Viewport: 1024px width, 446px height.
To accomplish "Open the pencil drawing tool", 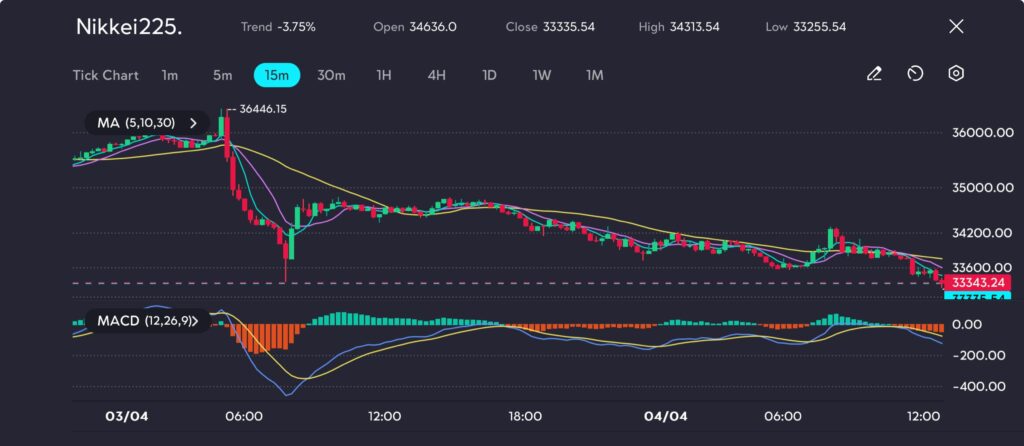I will pos(874,74).
